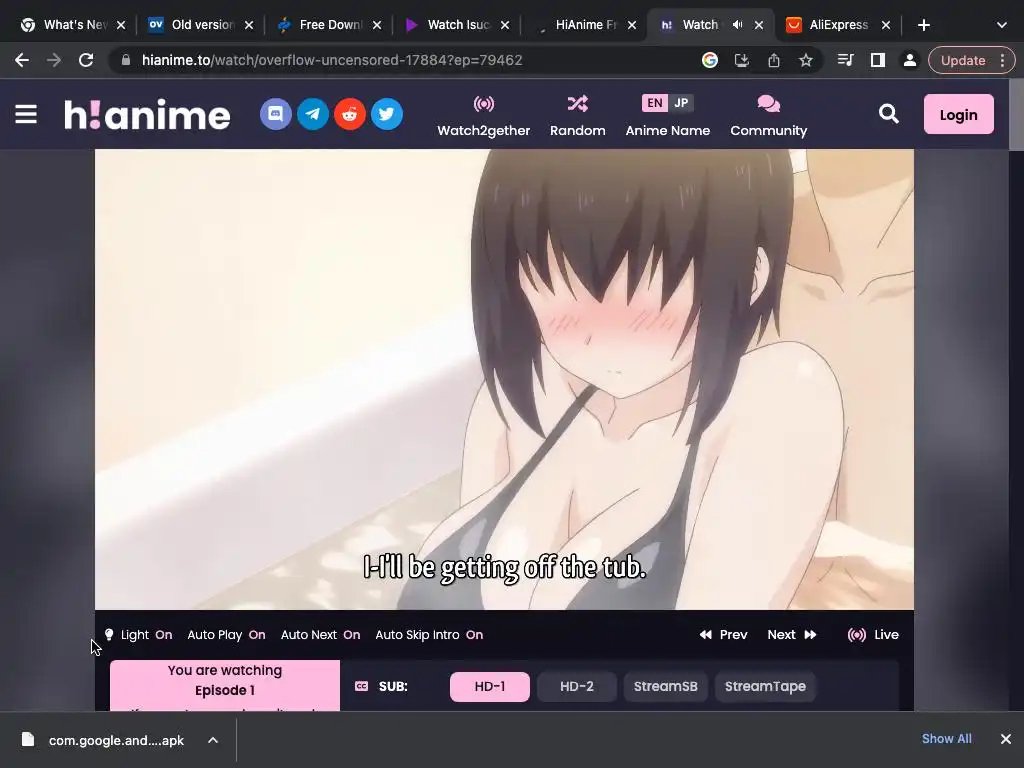Open the browser profile icon

(910, 60)
